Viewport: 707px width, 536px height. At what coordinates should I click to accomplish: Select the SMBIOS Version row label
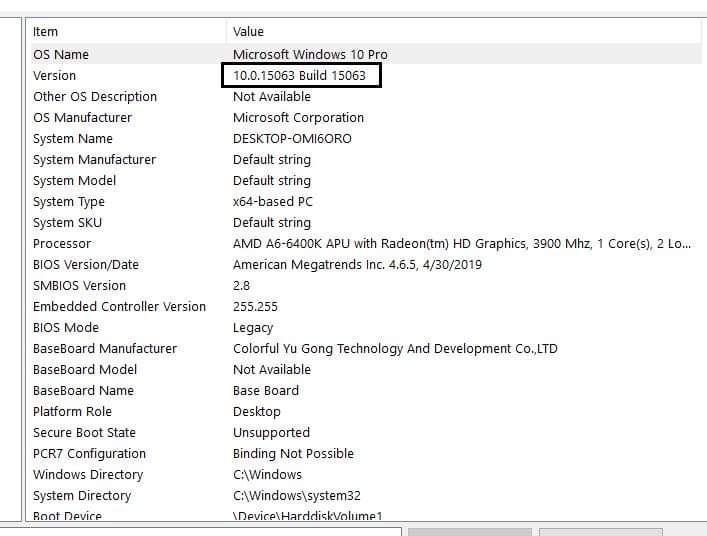click(79, 286)
